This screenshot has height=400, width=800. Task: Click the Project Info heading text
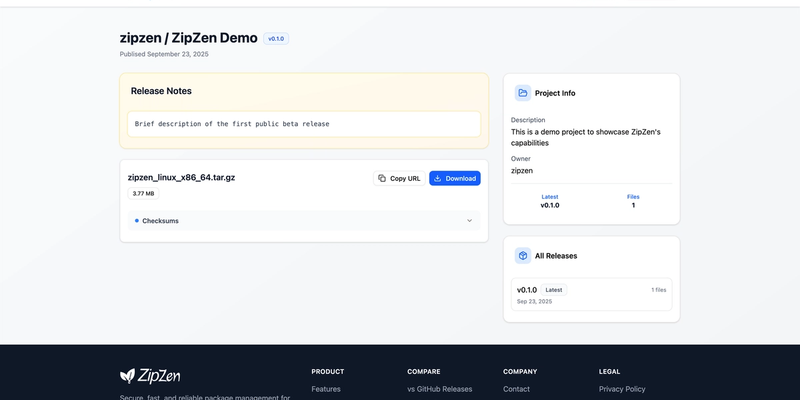555,93
